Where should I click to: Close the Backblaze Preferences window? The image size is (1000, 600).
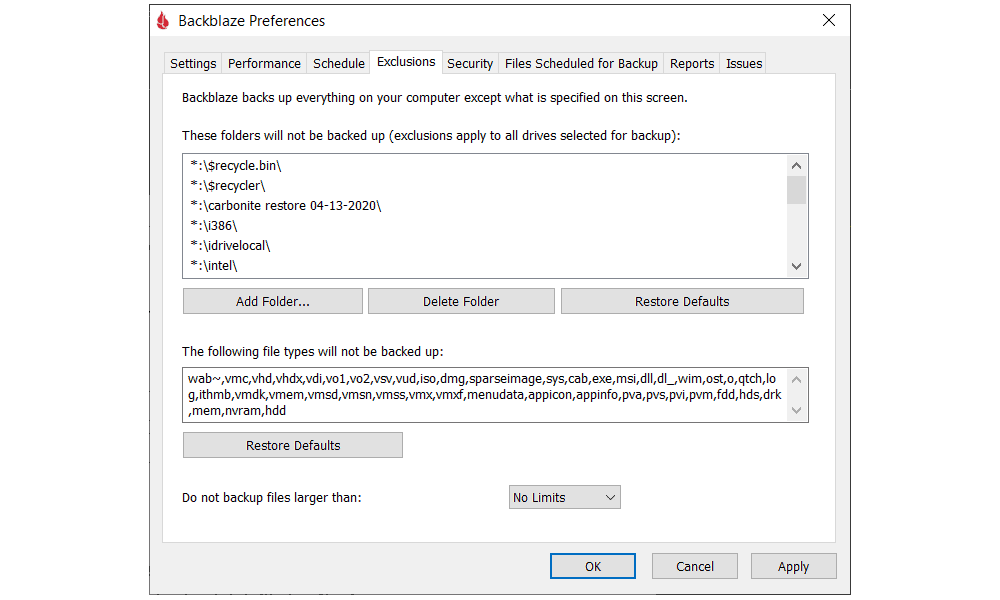[x=828, y=20]
